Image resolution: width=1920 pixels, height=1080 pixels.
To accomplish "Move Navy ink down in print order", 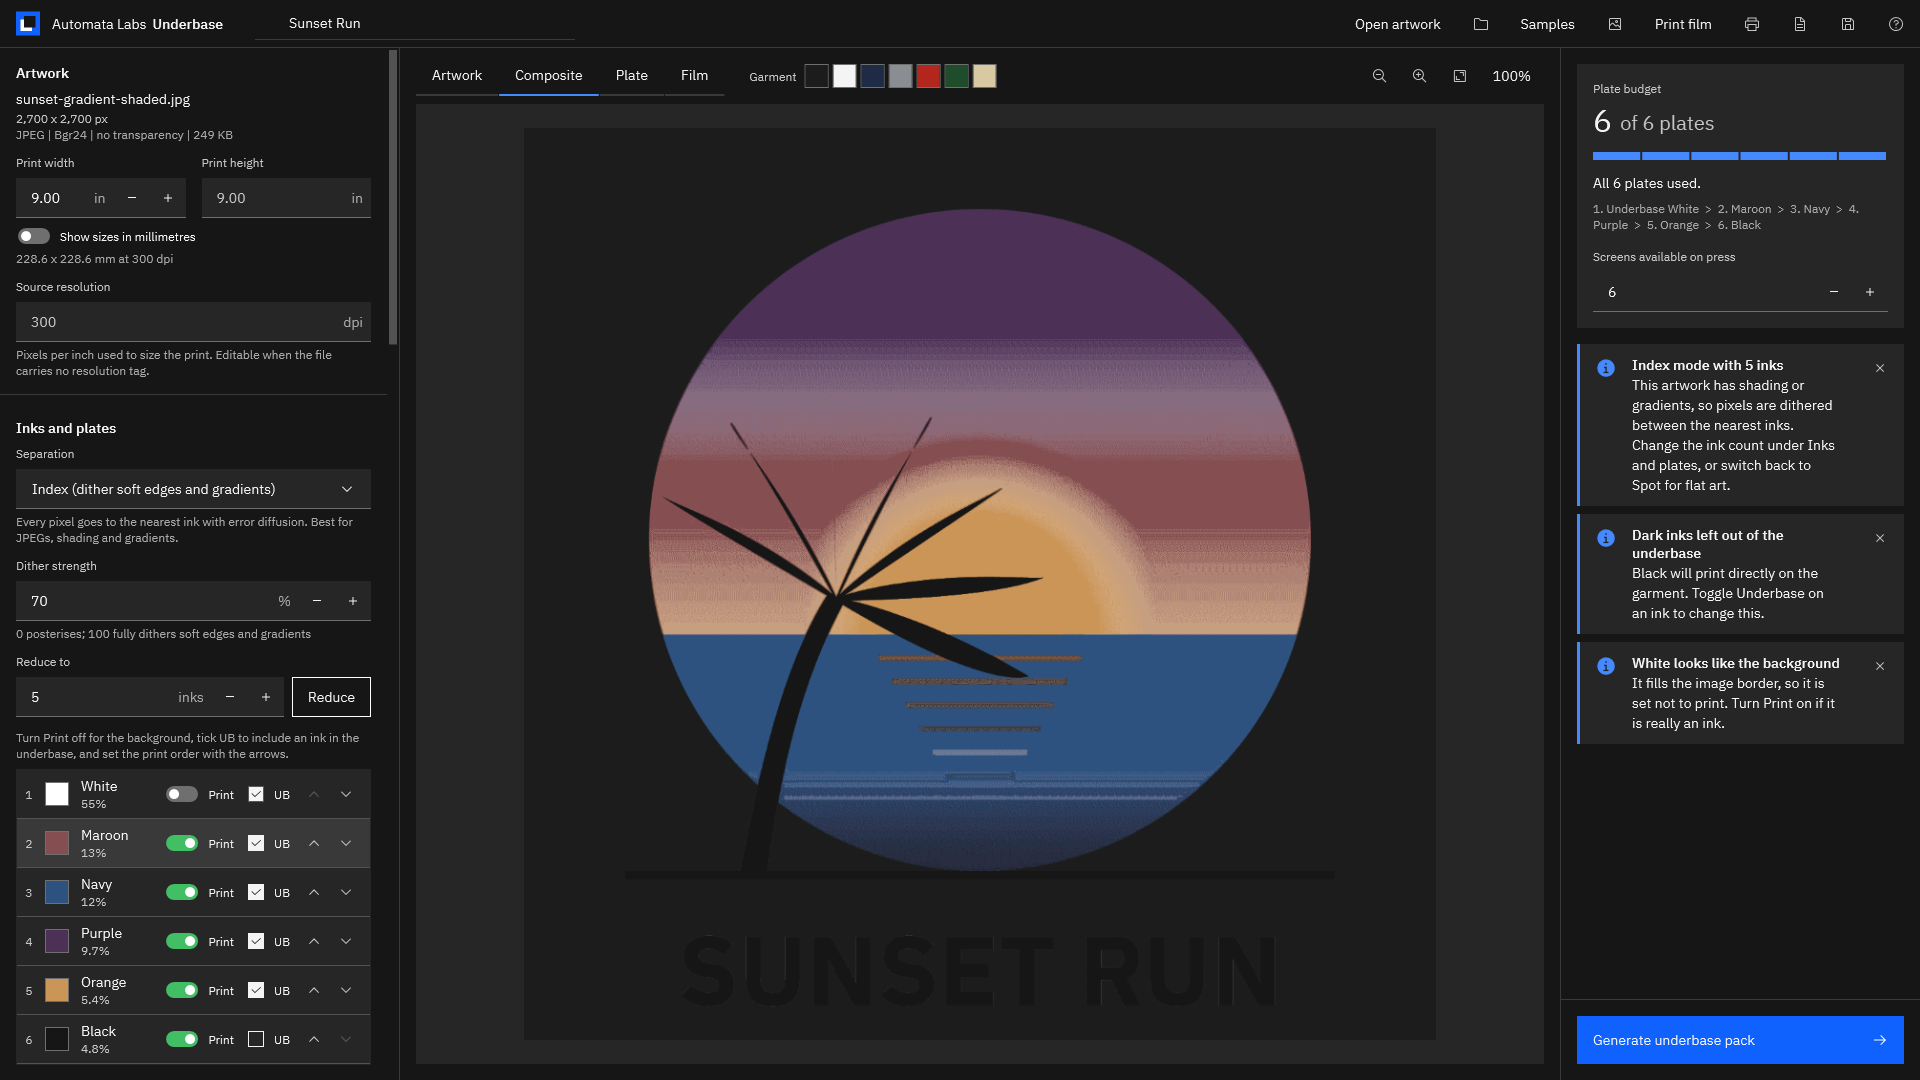I will coord(346,892).
